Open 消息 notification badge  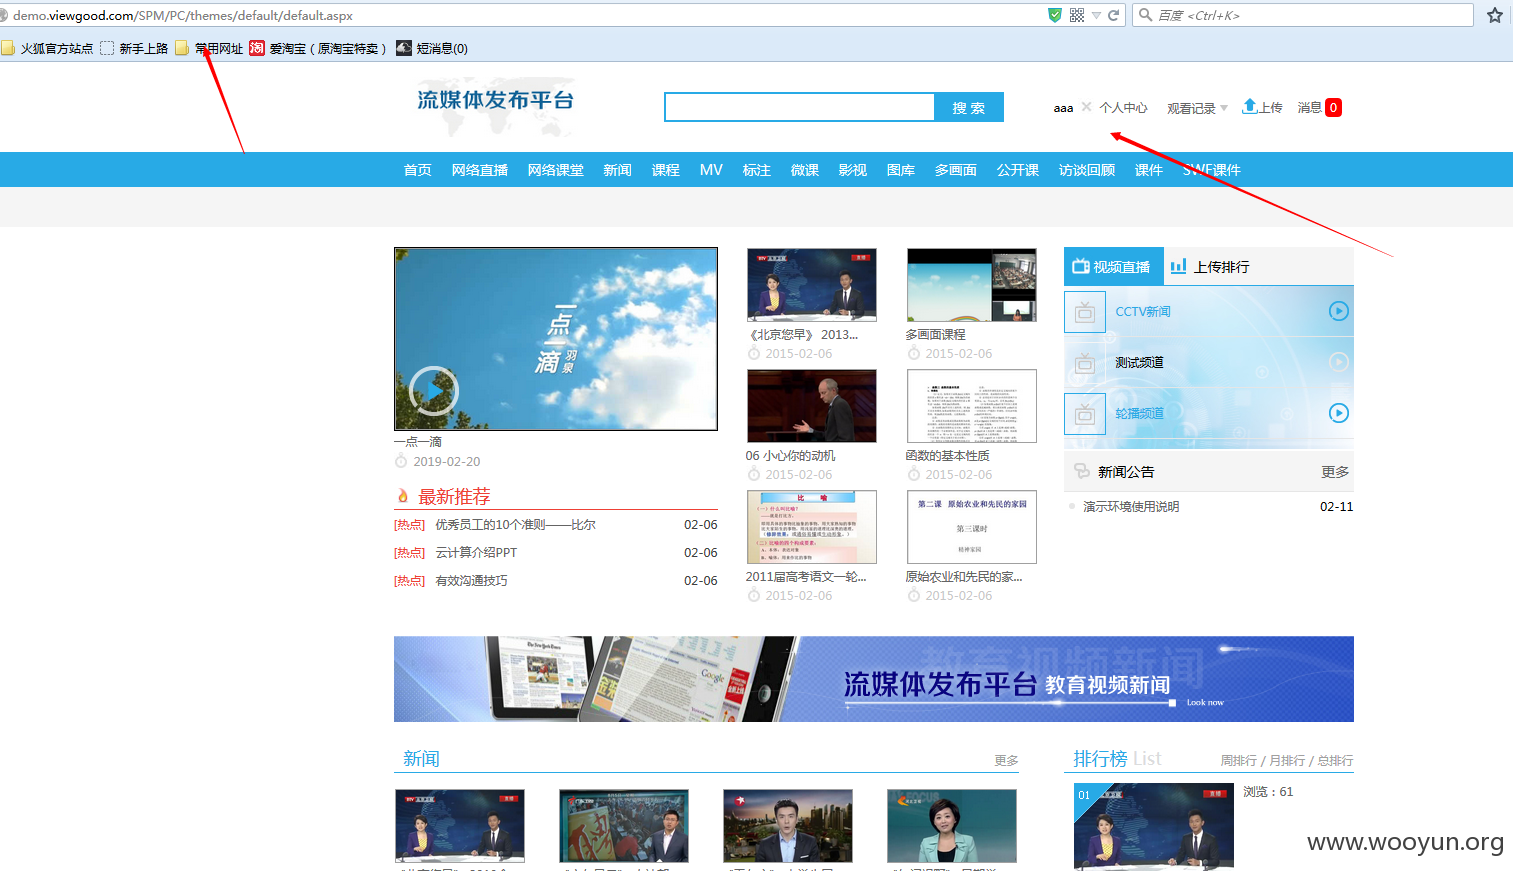point(1333,107)
